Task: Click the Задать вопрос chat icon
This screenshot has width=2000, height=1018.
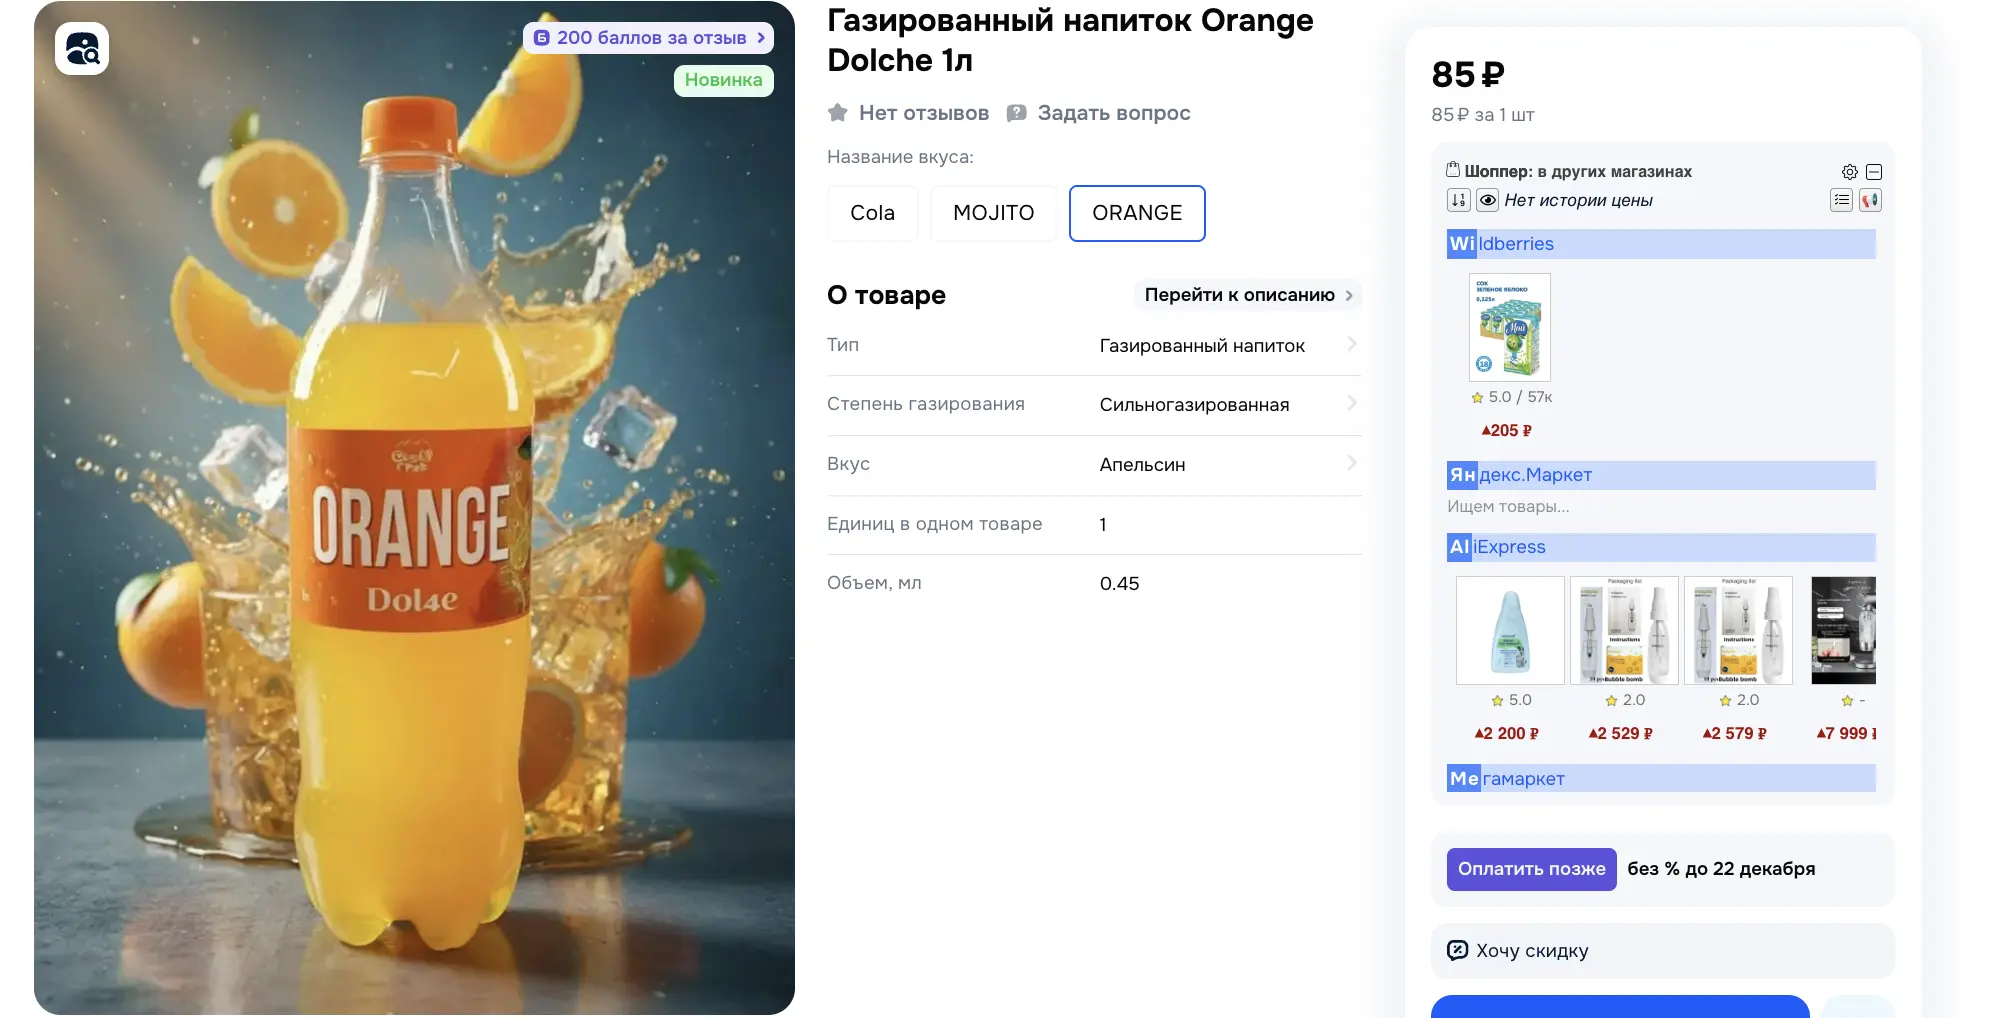Action: [1016, 113]
